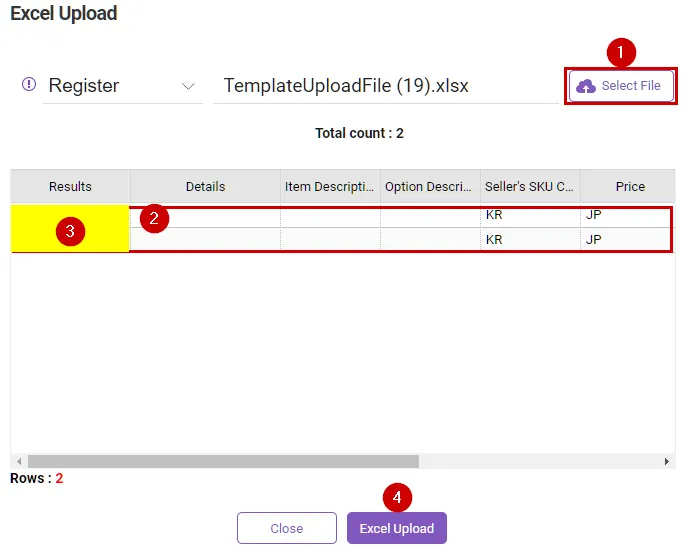Click the right scroll arrow of the table

667,461
